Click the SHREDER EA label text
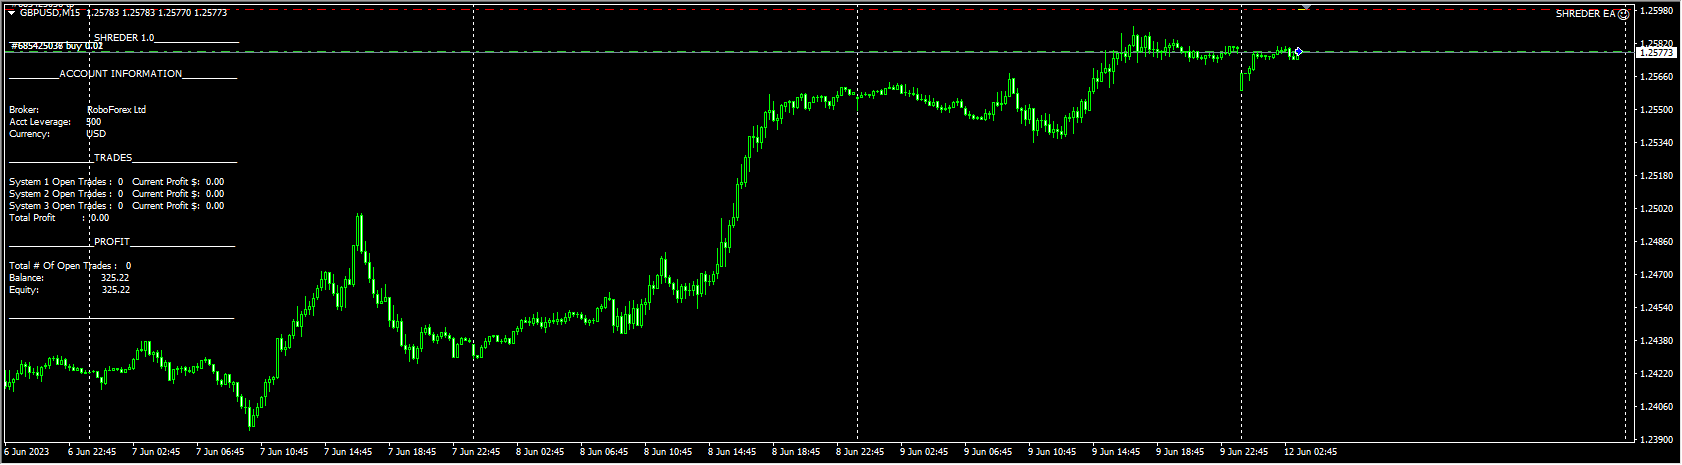The image size is (1682, 465). tap(1586, 14)
